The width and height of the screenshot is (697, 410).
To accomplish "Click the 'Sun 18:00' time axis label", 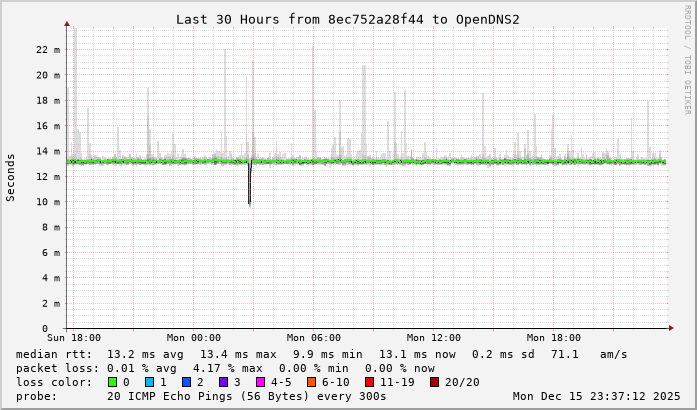I will tap(73, 338).
